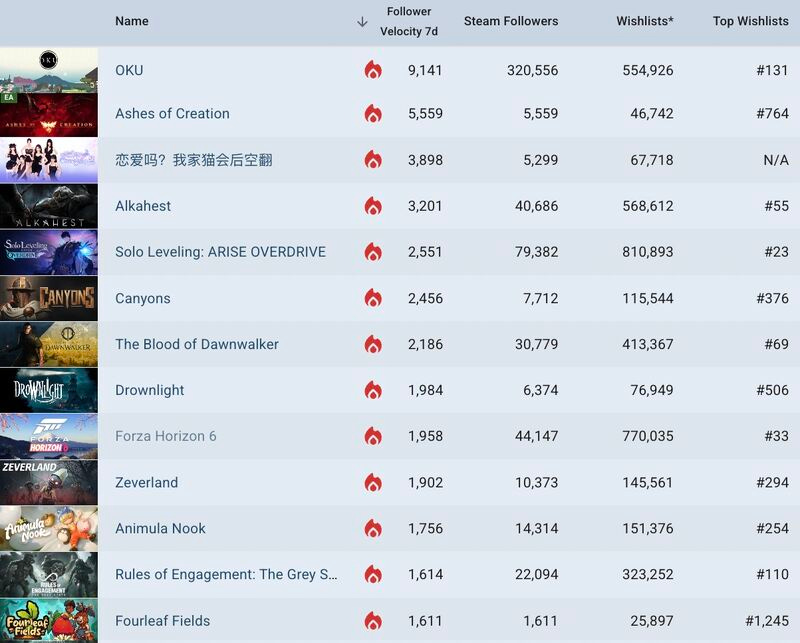Click the flame icon in OKU row

click(x=373, y=69)
